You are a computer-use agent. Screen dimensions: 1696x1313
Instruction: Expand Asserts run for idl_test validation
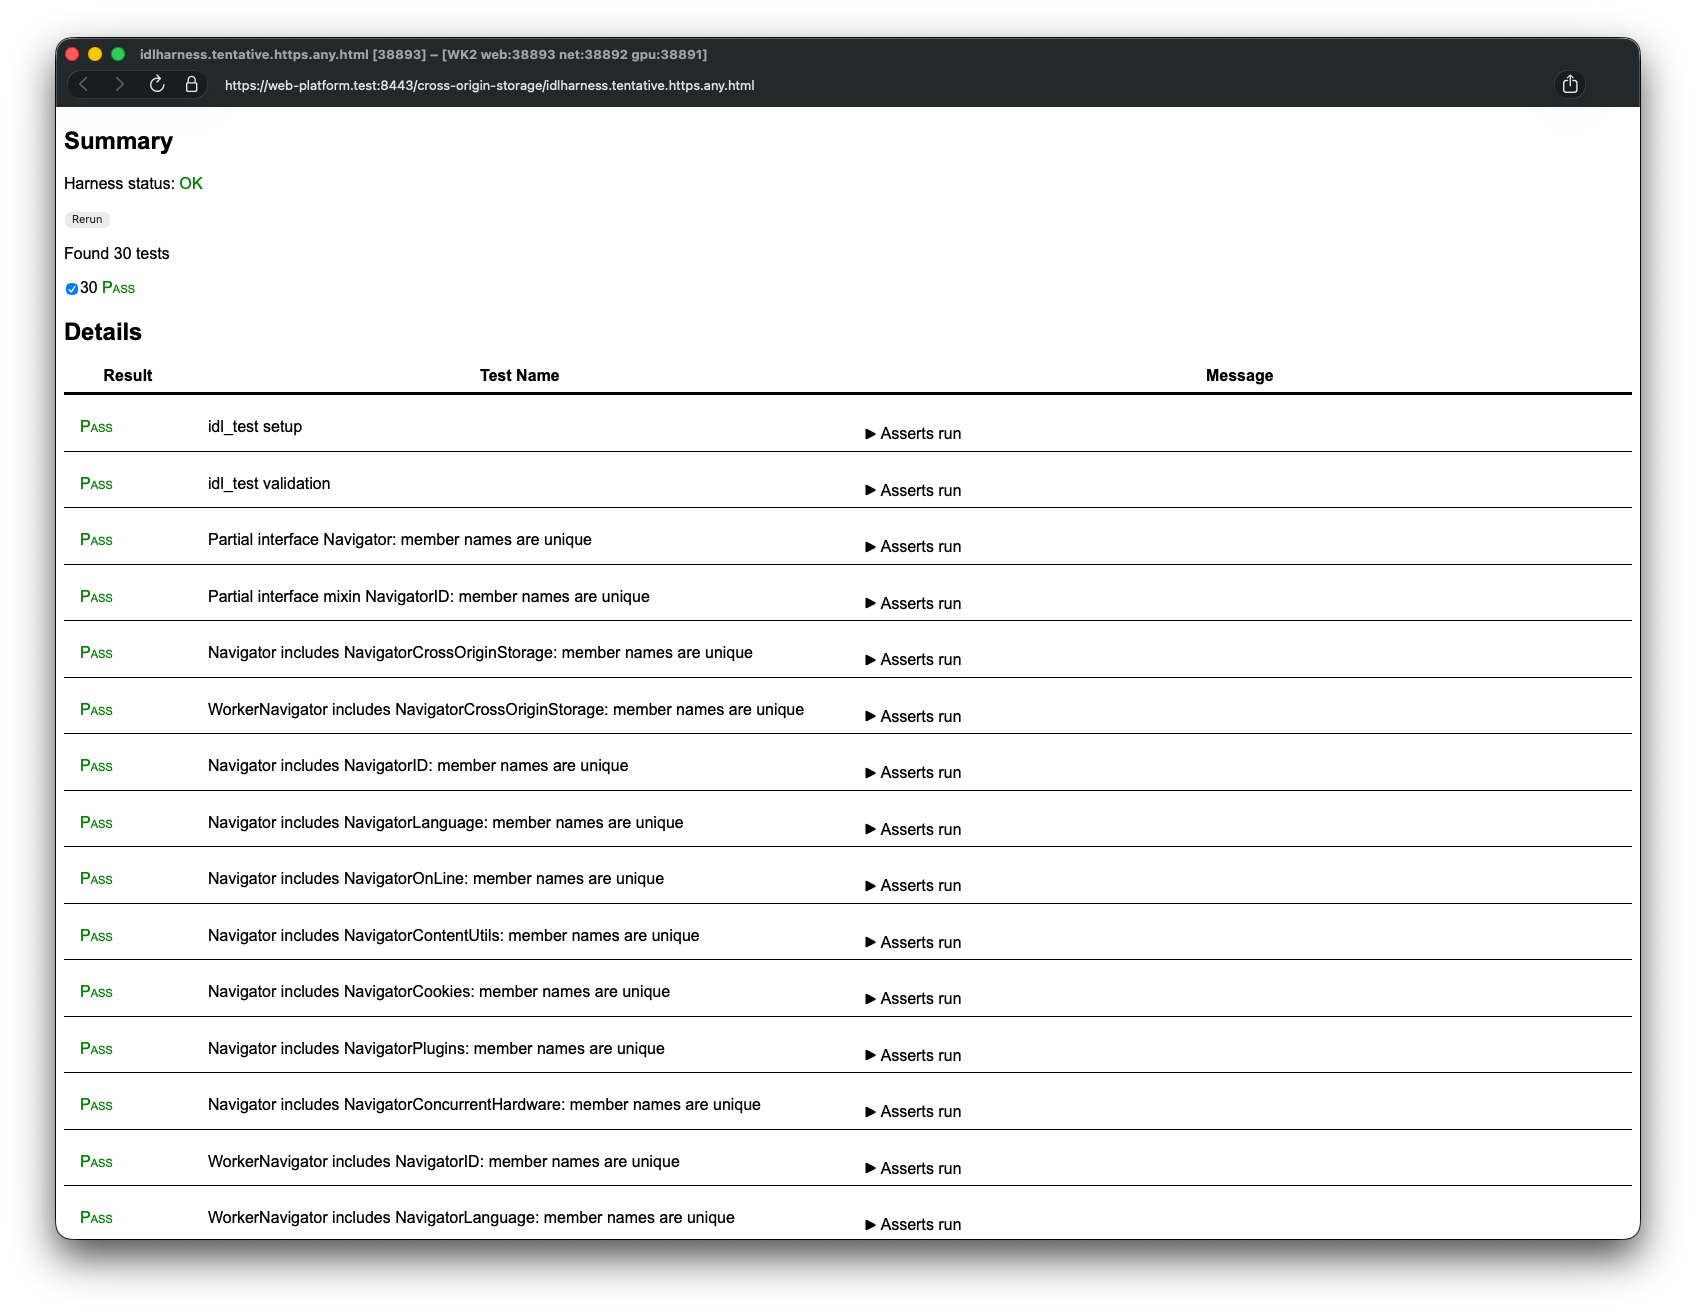click(x=913, y=490)
